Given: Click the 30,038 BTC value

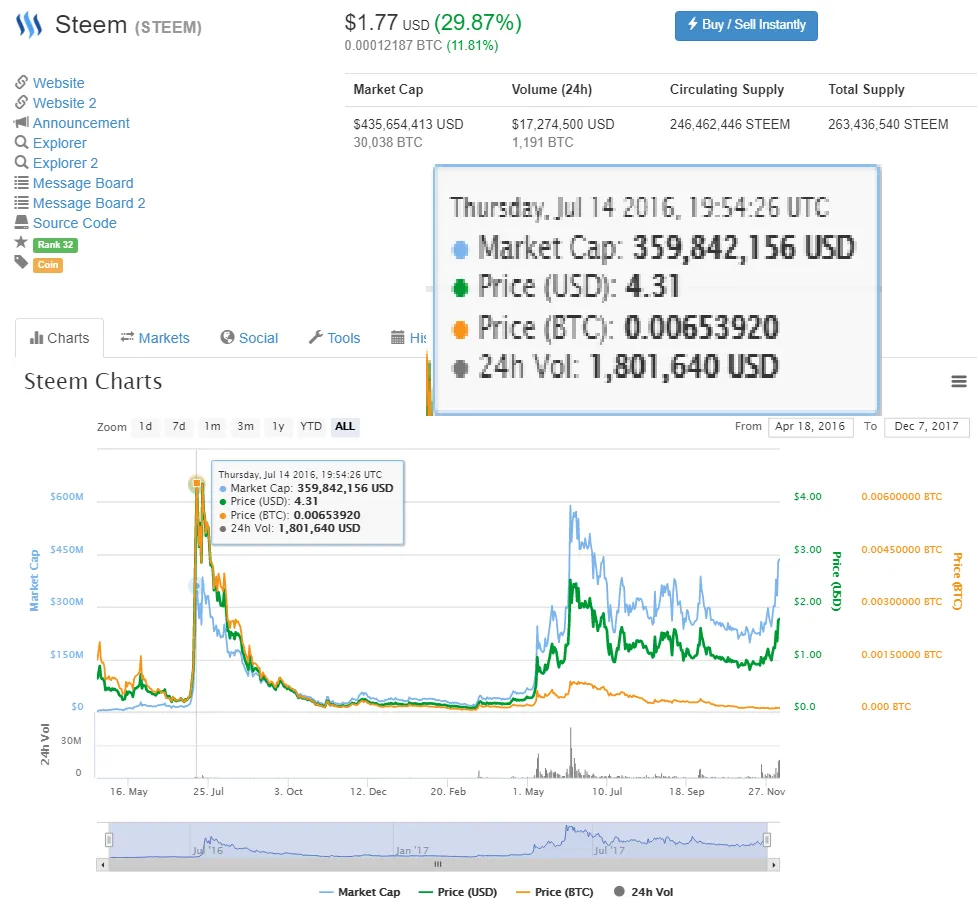Looking at the screenshot, I should (x=388, y=143).
